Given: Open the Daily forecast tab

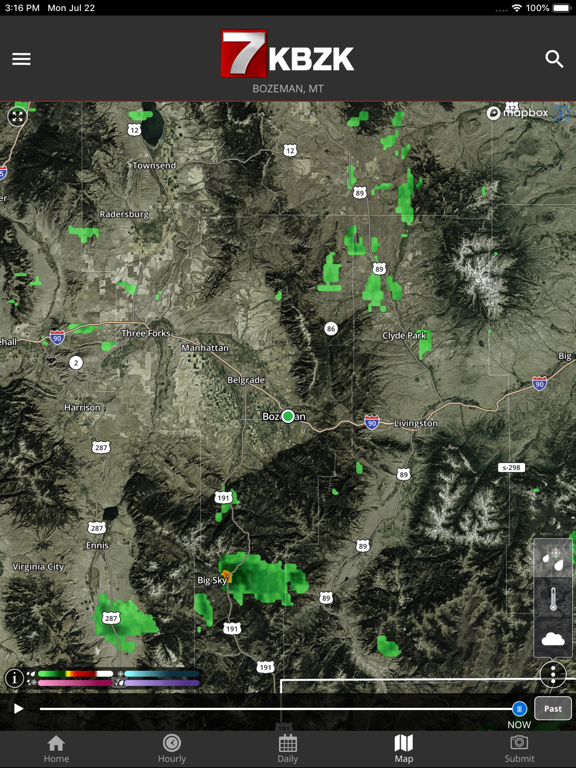Looking at the screenshot, I should click(x=288, y=749).
